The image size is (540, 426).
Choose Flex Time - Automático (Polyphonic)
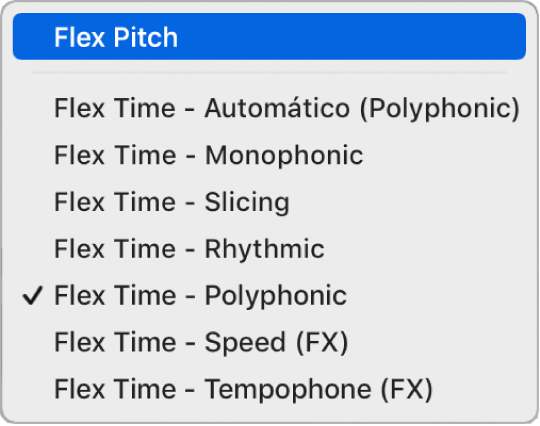click(269, 108)
